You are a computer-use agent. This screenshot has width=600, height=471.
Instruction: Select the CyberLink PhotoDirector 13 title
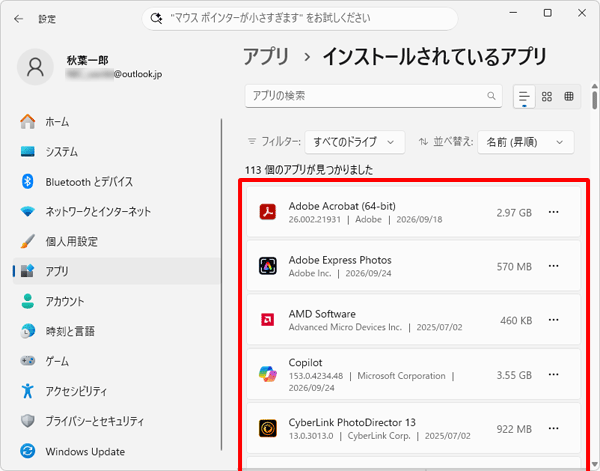pyautogui.click(x=352, y=422)
